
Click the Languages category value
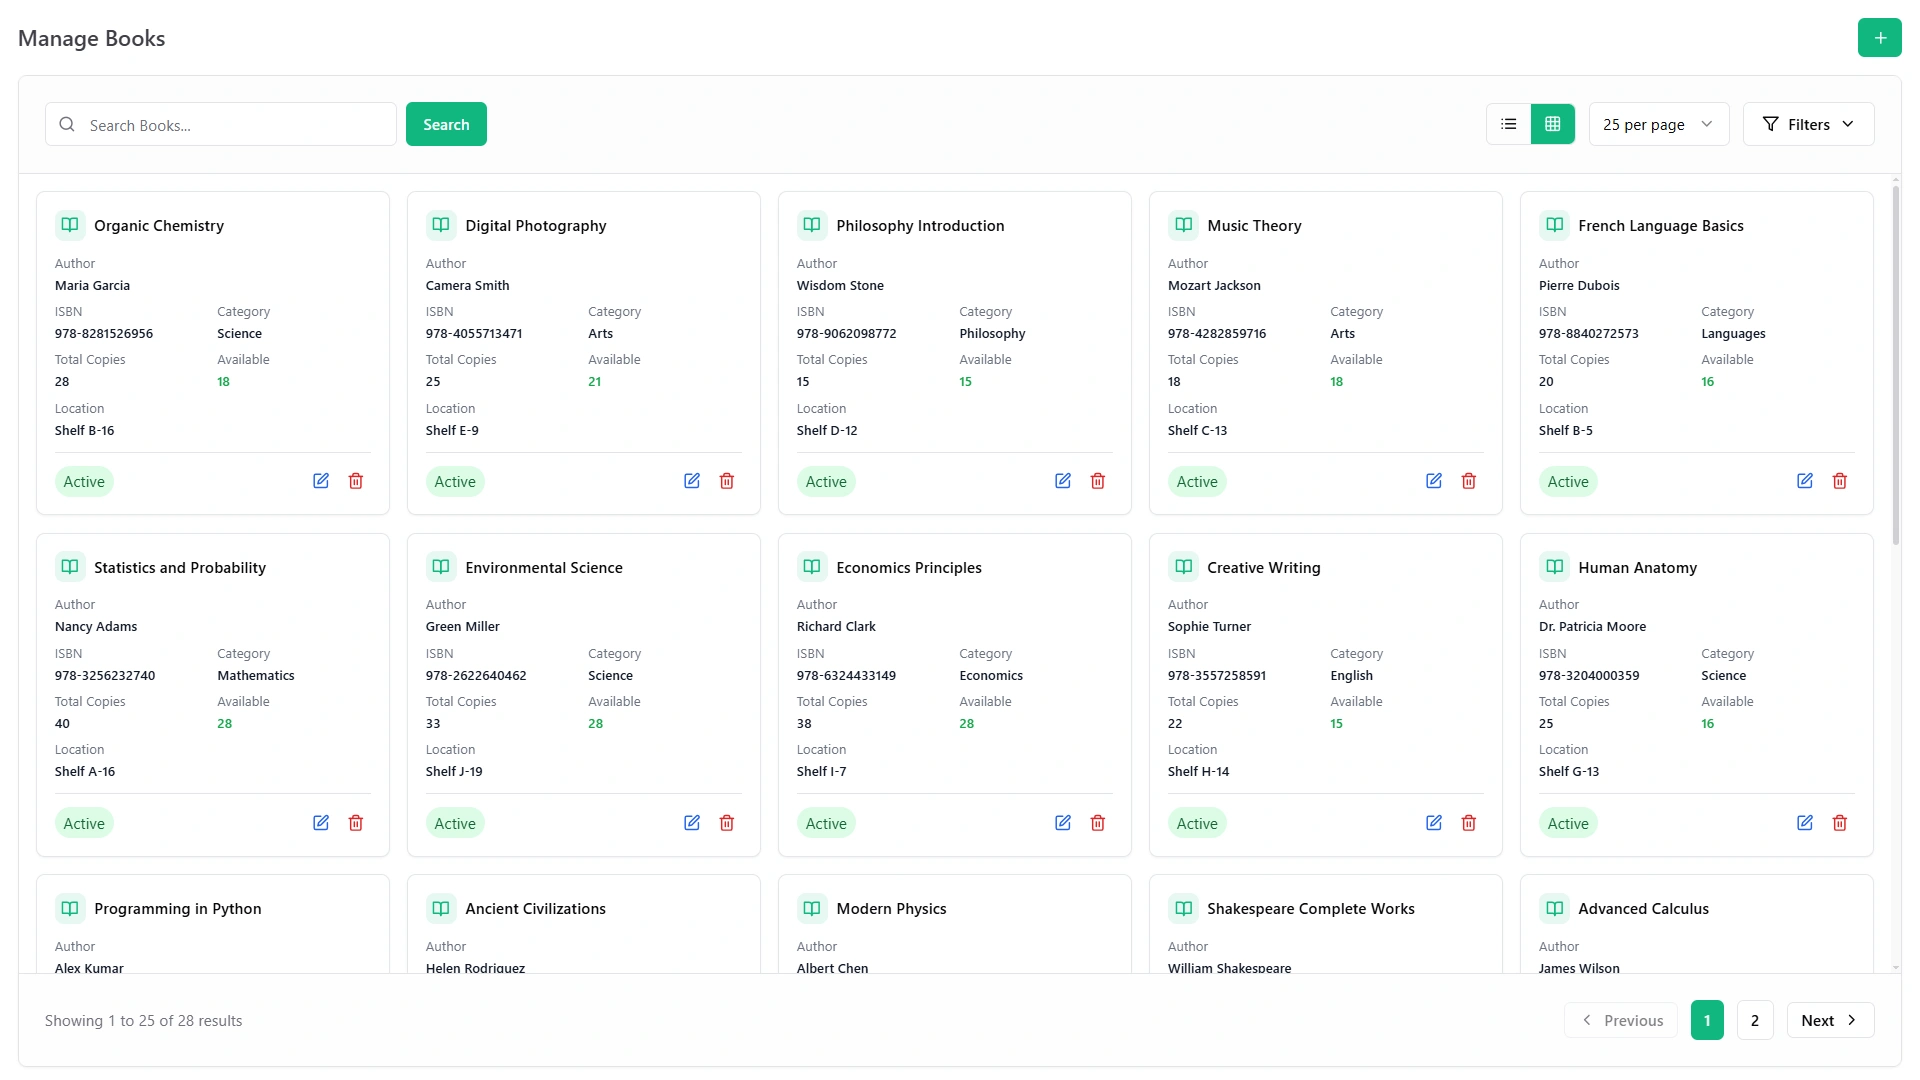point(1733,334)
